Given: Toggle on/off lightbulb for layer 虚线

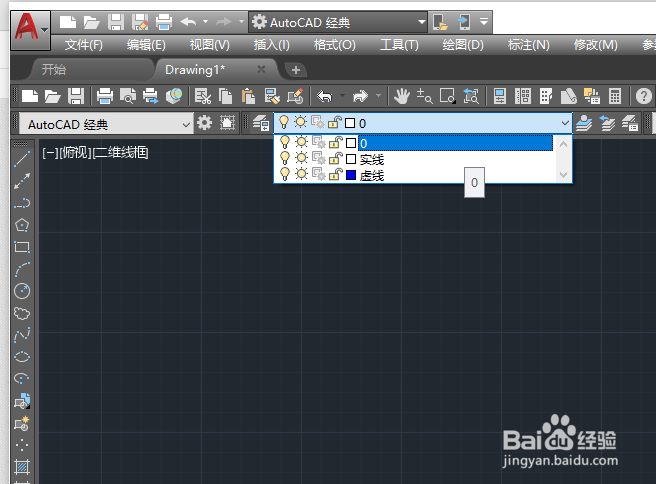Looking at the screenshot, I should click(285, 174).
